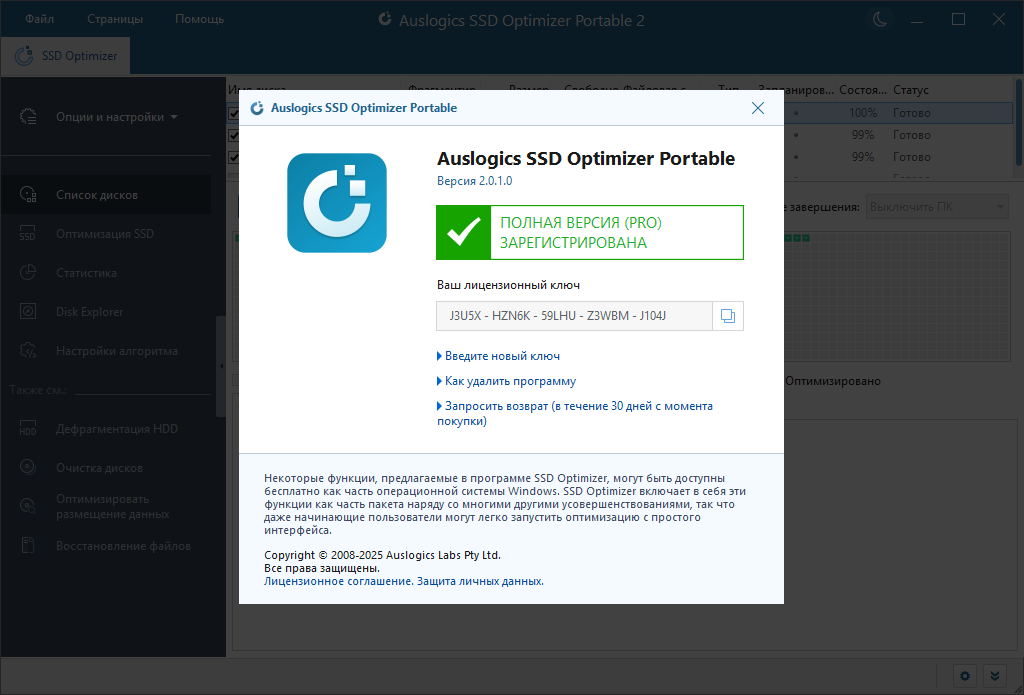Open the Файл menu
1024x695 pixels.
tap(39, 19)
